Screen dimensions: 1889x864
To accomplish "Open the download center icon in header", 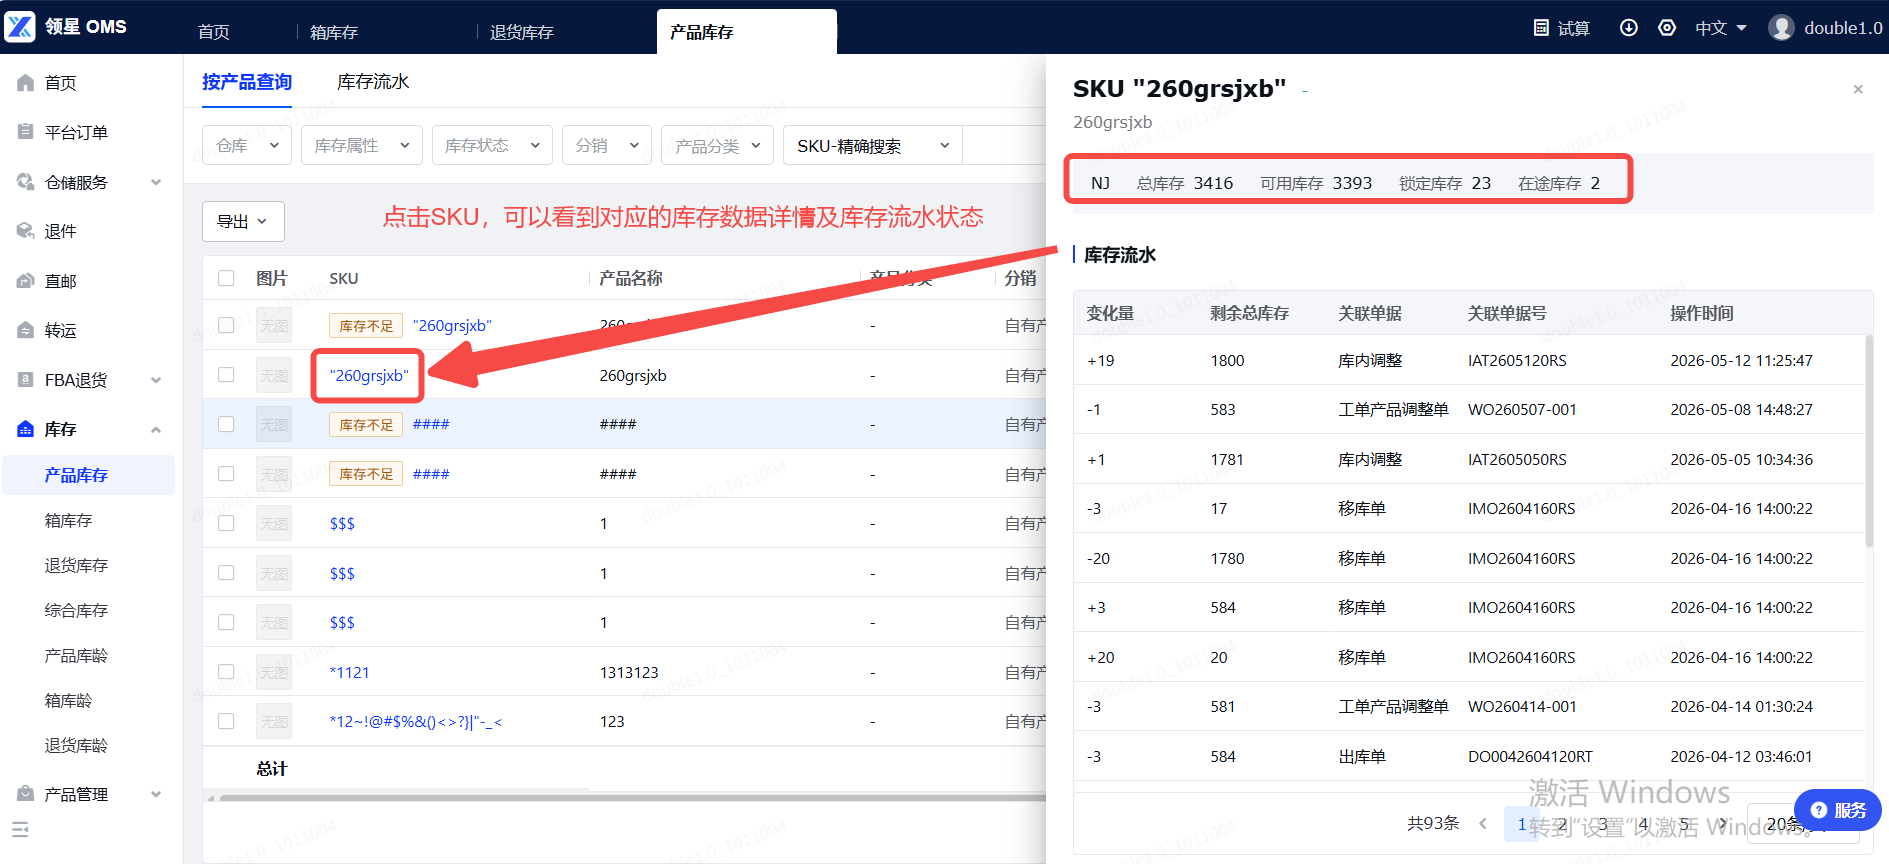I will [x=1629, y=28].
